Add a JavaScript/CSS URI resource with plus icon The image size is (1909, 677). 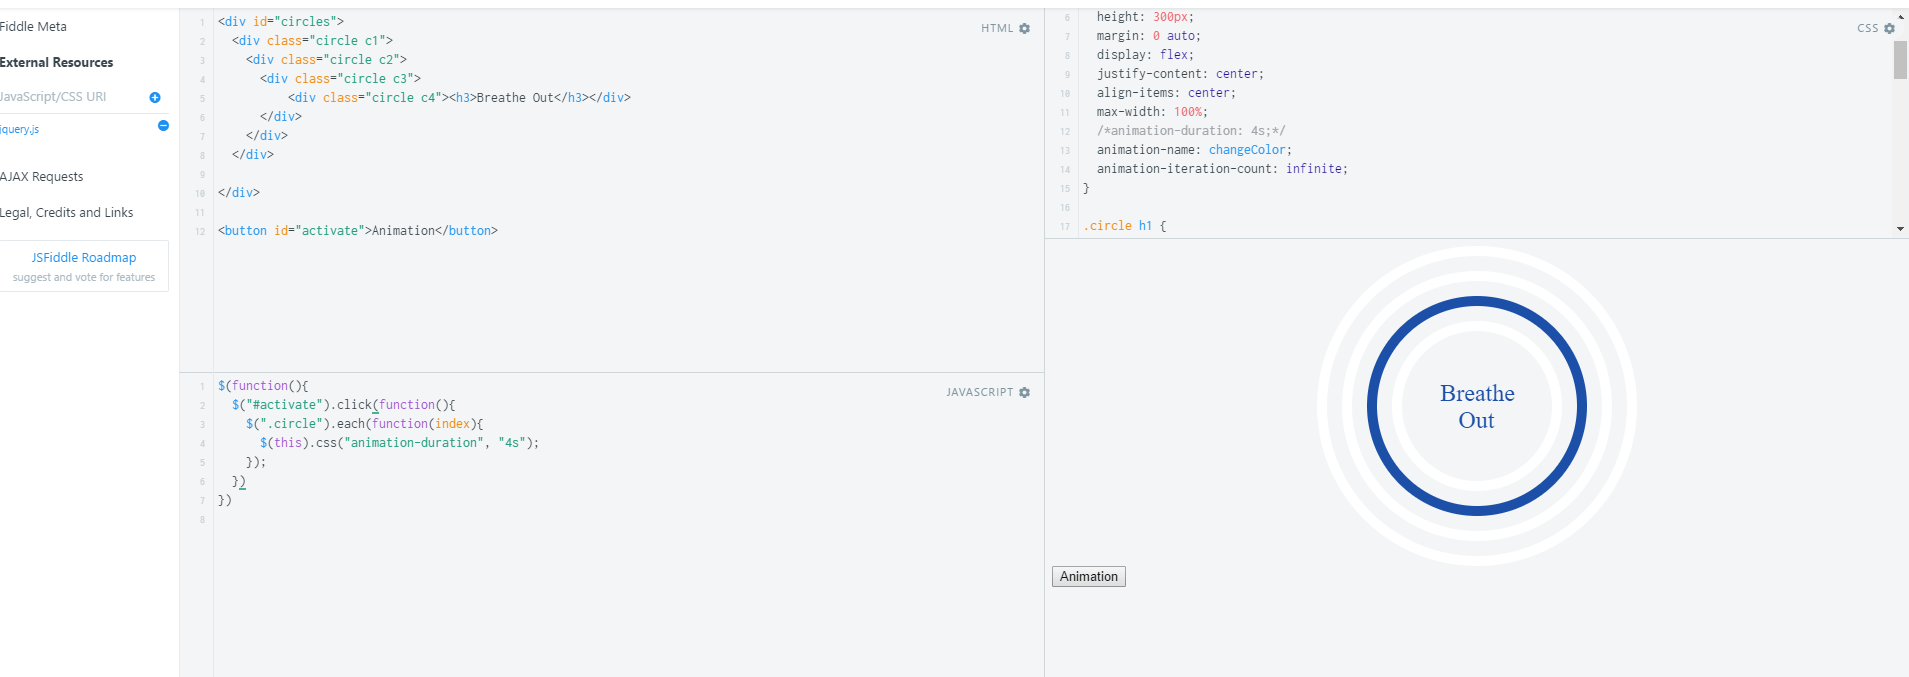pos(155,98)
